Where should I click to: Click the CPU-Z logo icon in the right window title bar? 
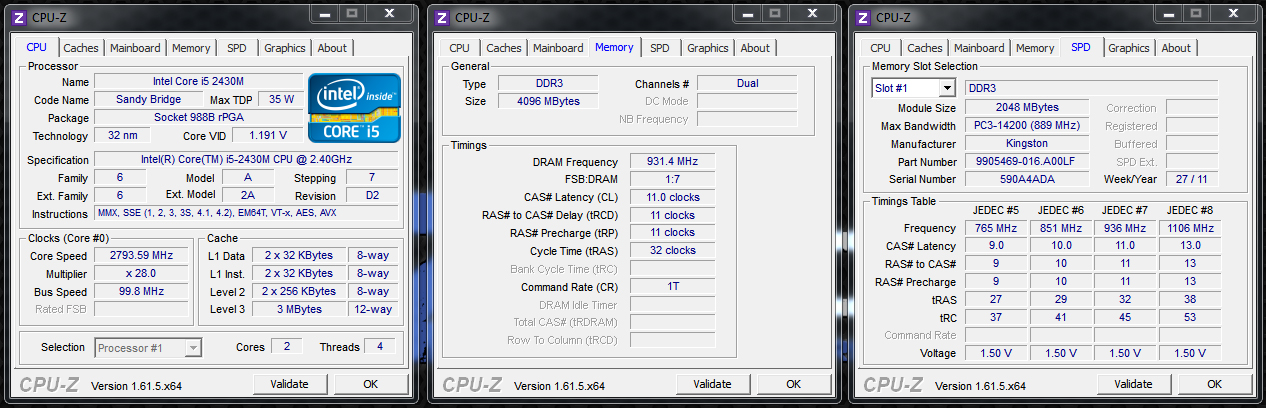(864, 17)
